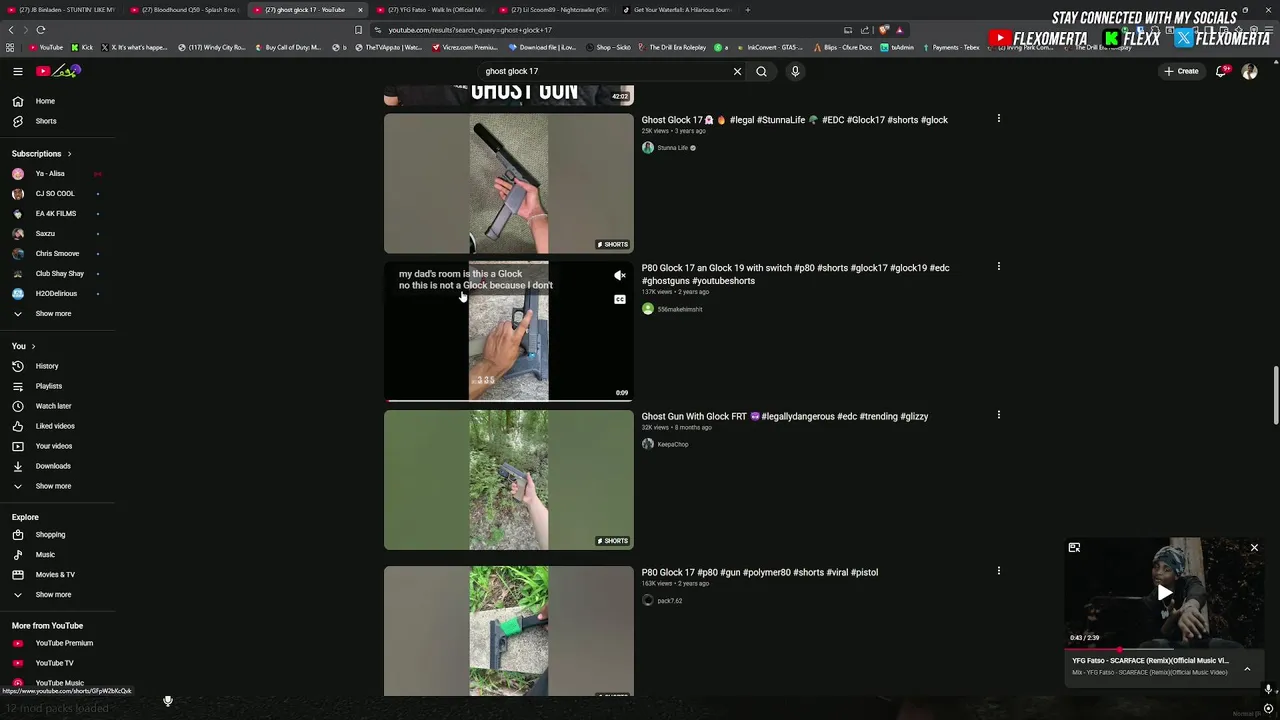Toggle captions on the hovered preview
Screen dimensions: 1280x720
tap(620, 299)
